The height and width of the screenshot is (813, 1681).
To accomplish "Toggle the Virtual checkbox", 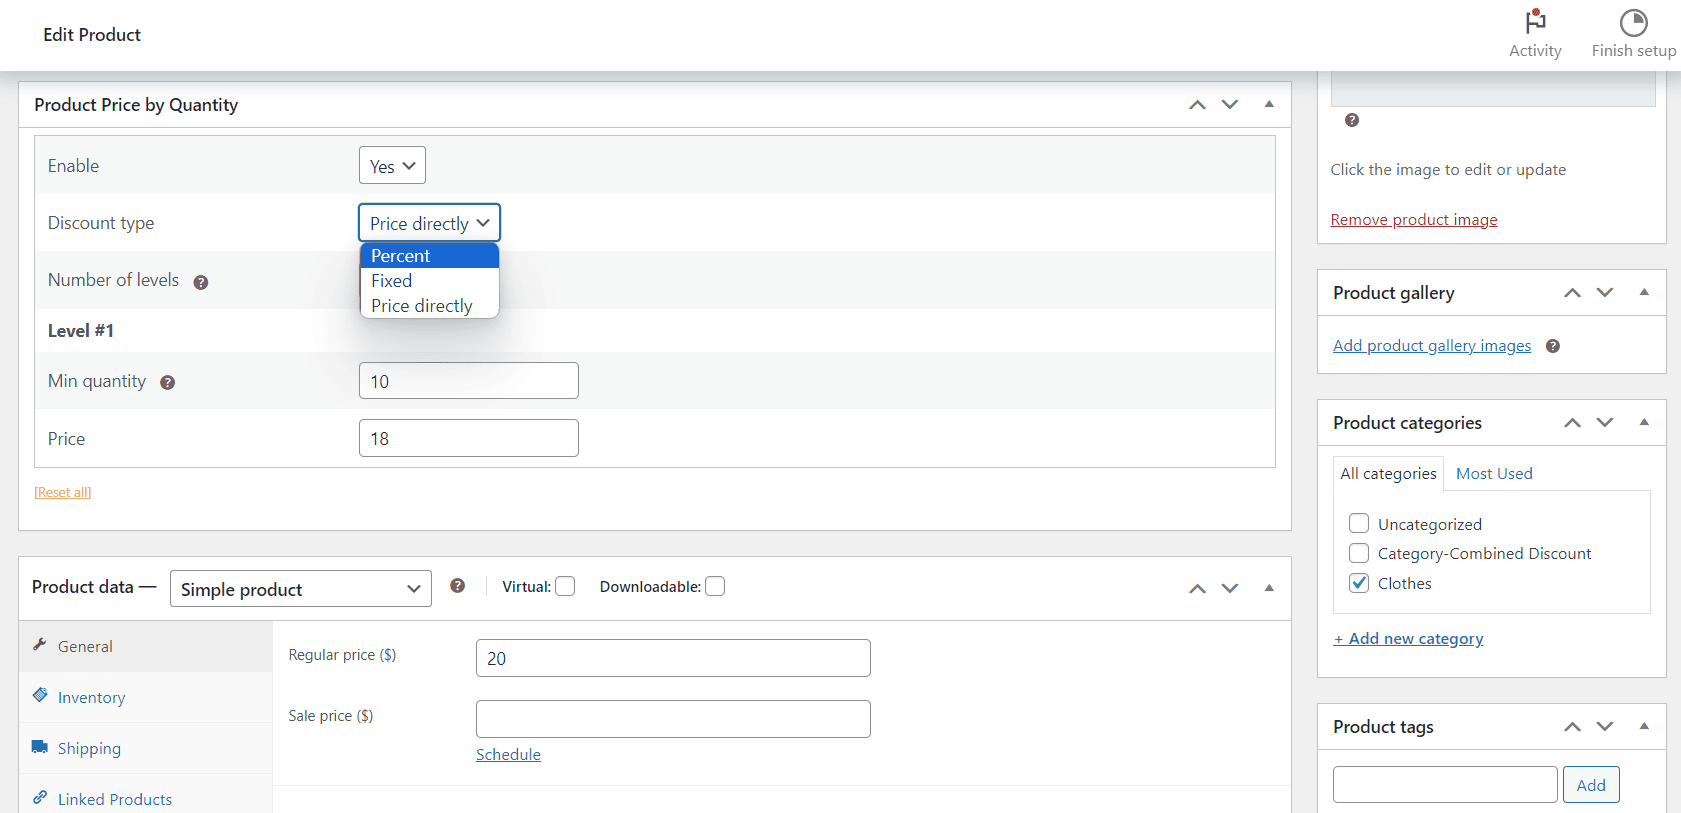I will click(565, 586).
